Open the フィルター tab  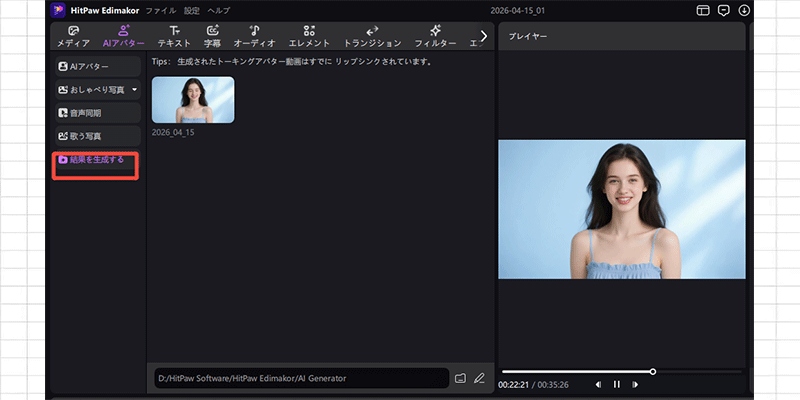(x=435, y=36)
